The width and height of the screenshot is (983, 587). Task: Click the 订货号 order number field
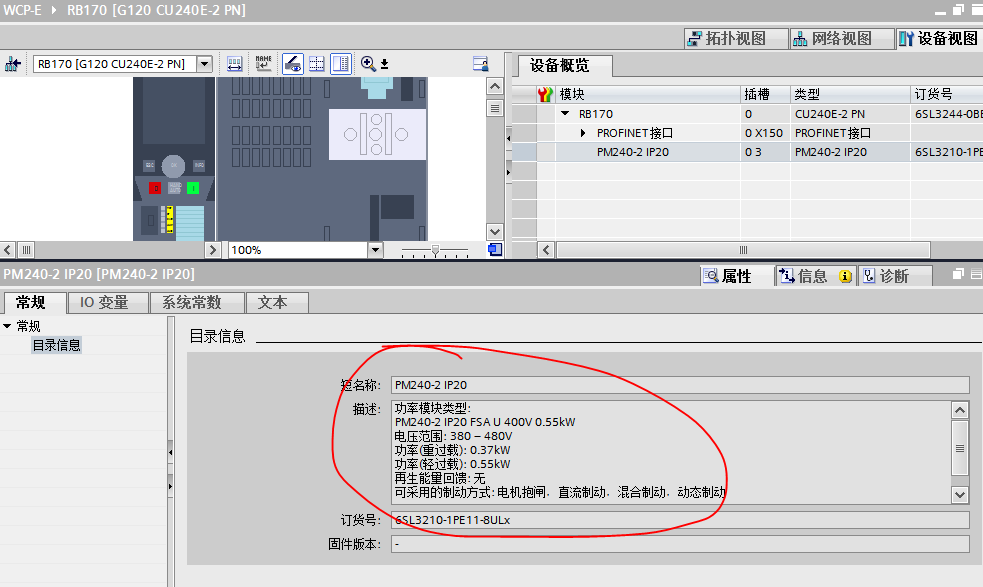(680, 520)
